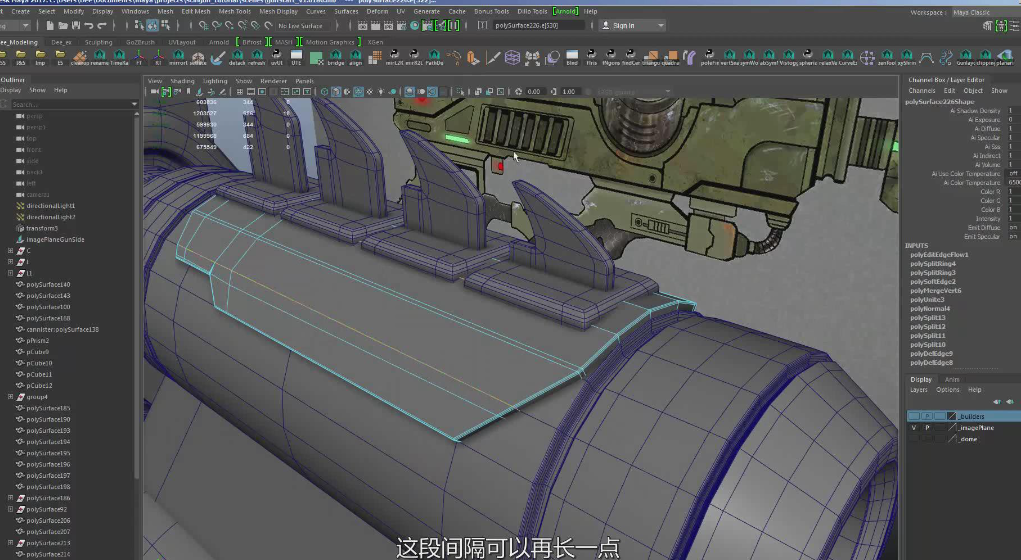1021x560 pixels.
Task: Toggle select-by-object-type mode icon
Action: pyautogui.click(x=152, y=25)
